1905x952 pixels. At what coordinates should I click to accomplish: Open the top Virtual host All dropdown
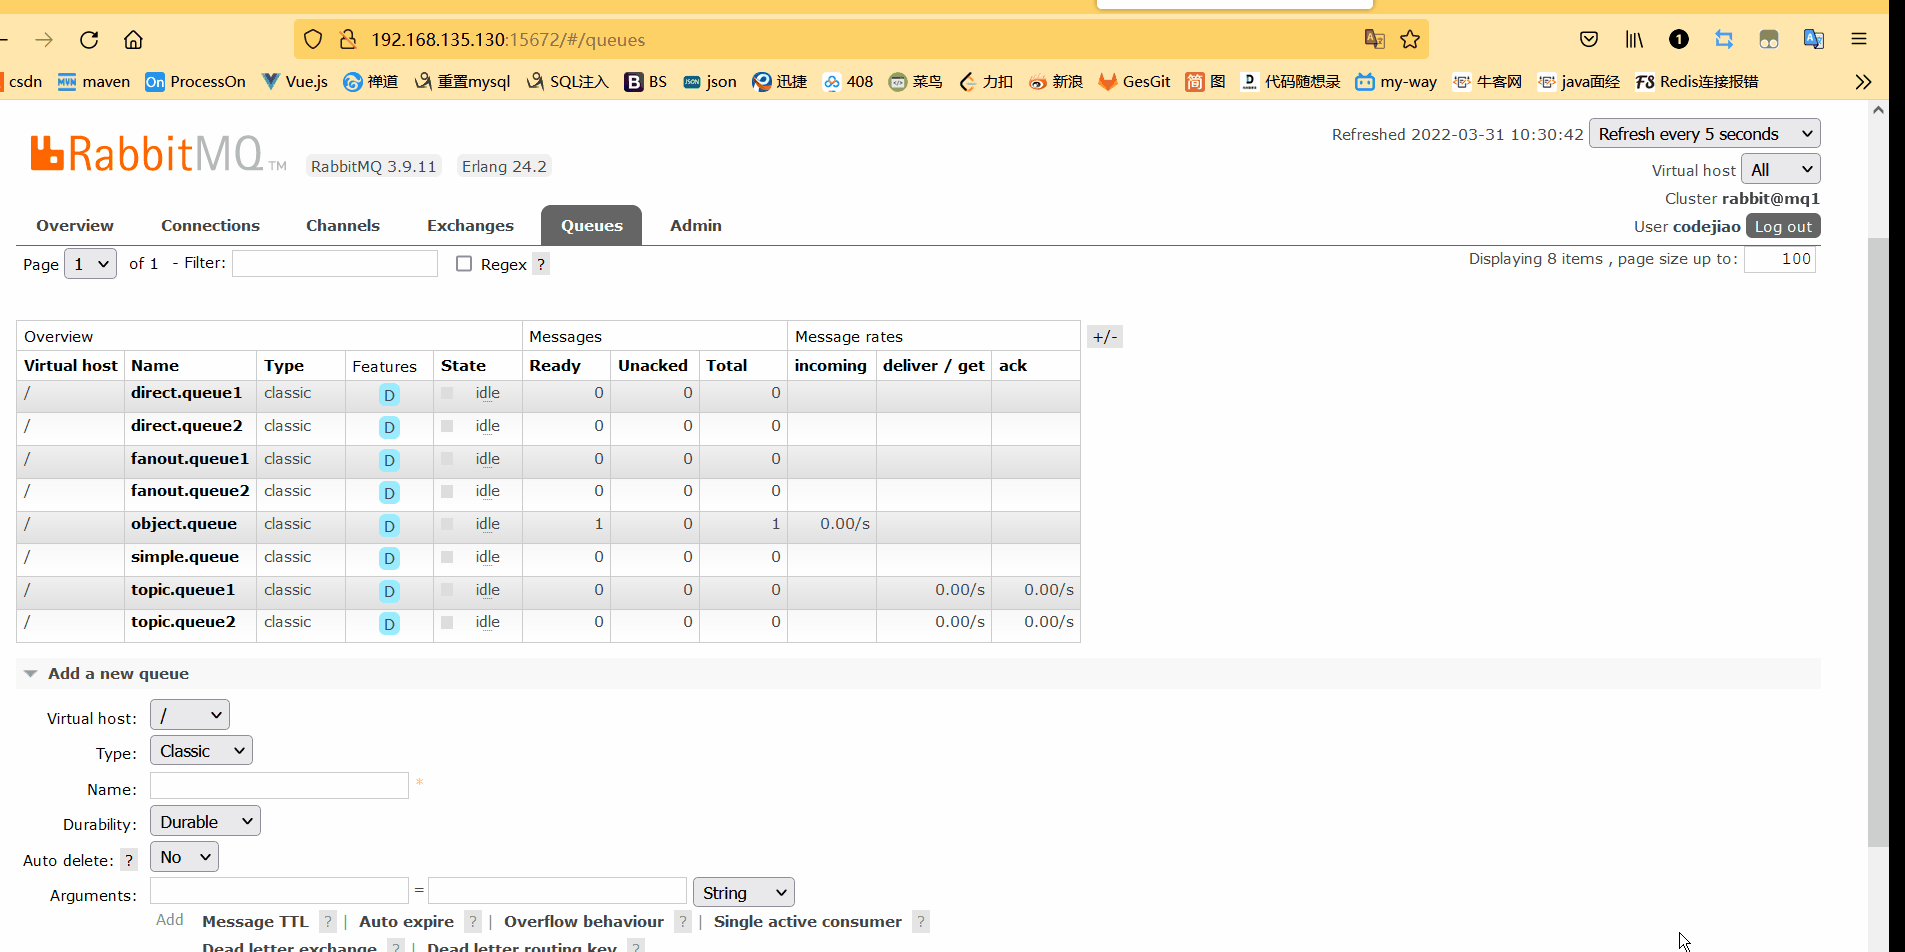pyautogui.click(x=1781, y=170)
